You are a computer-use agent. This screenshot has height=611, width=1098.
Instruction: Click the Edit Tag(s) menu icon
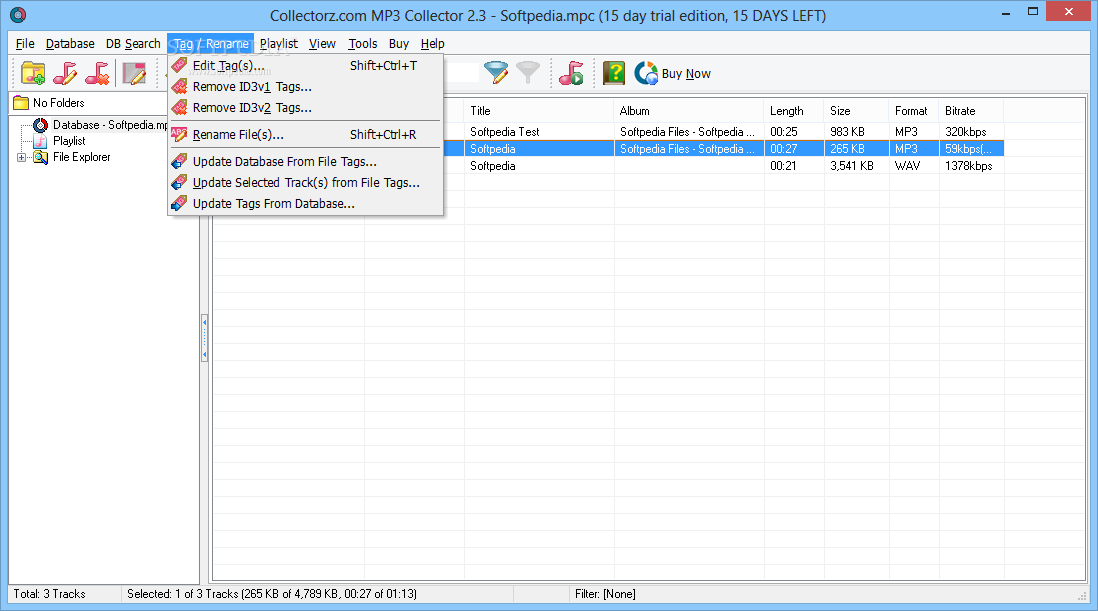[x=179, y=65]
